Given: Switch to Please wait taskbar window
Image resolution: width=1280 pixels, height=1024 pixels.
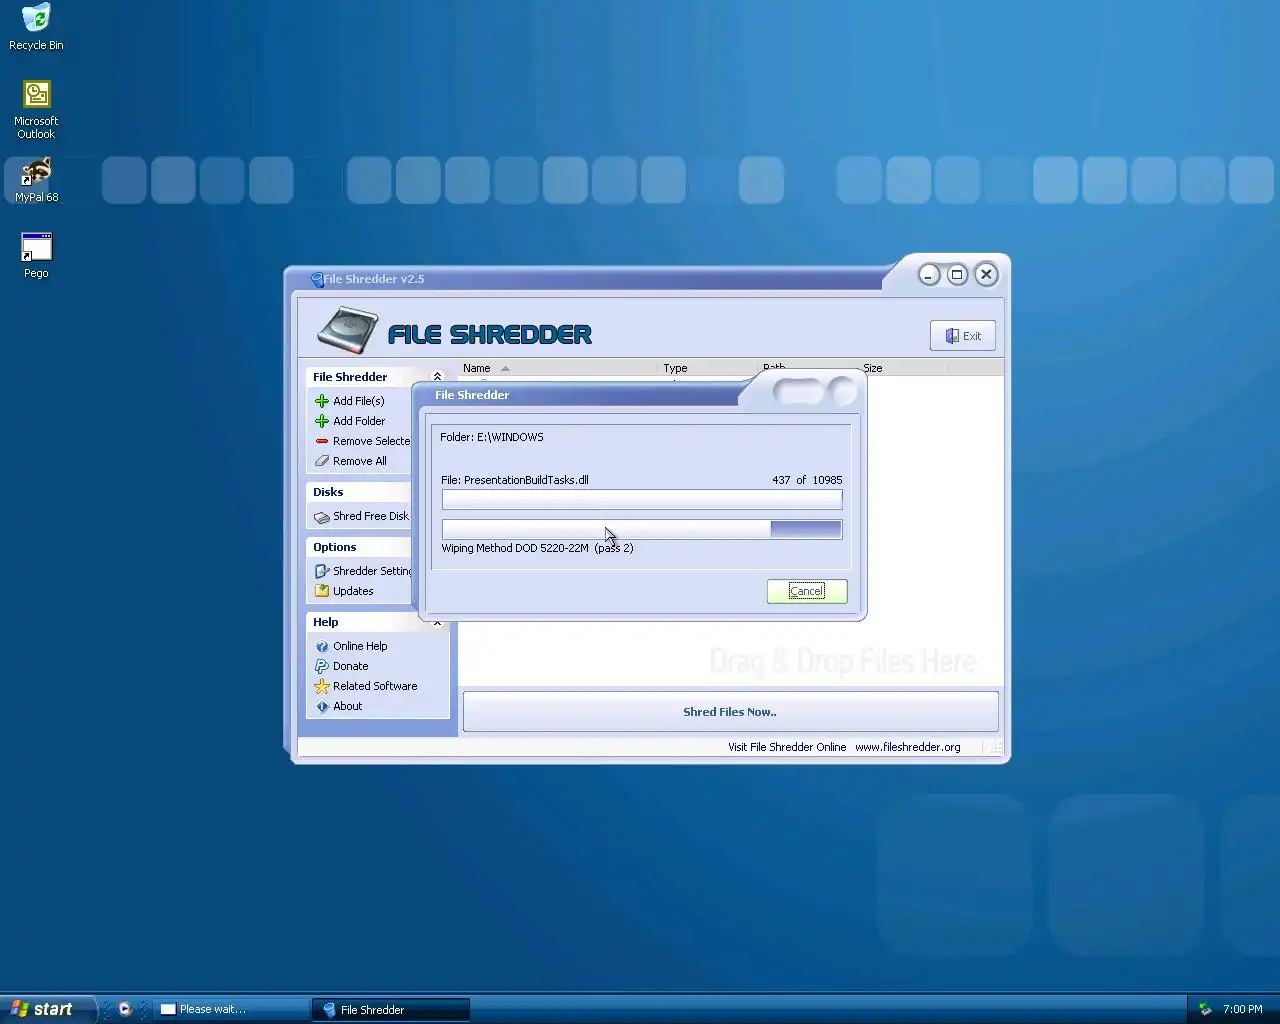Looking at the screenshot, I should (x=232, y=1009).
